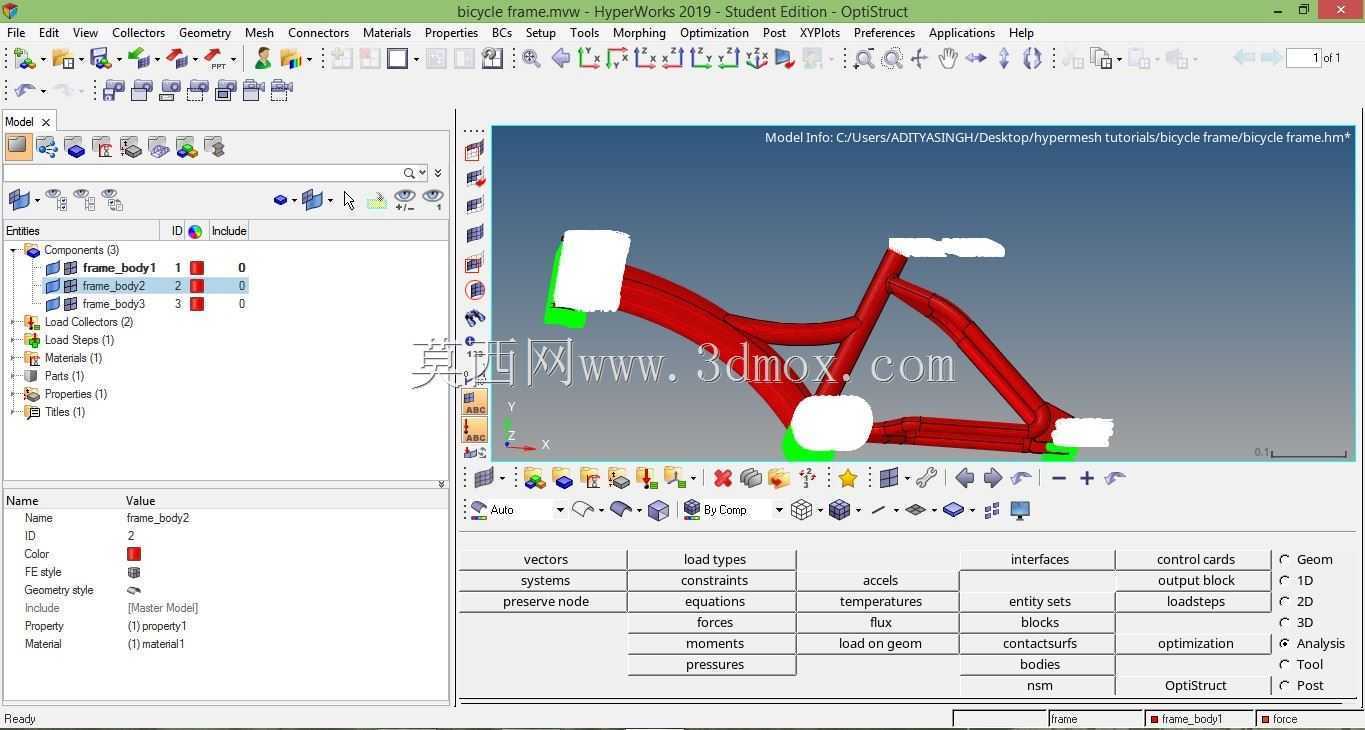Screen dimensions: 1365x730
Task: Click frame_body3 red color swatch
Action: [197, 304]
